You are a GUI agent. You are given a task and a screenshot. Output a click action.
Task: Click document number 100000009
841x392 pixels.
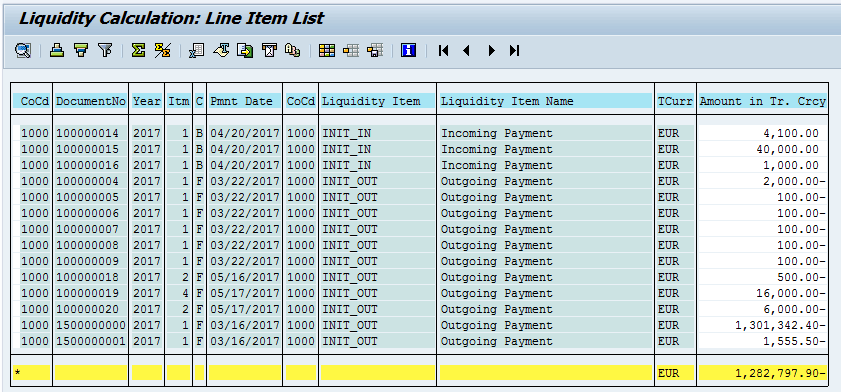coord(87,261)
